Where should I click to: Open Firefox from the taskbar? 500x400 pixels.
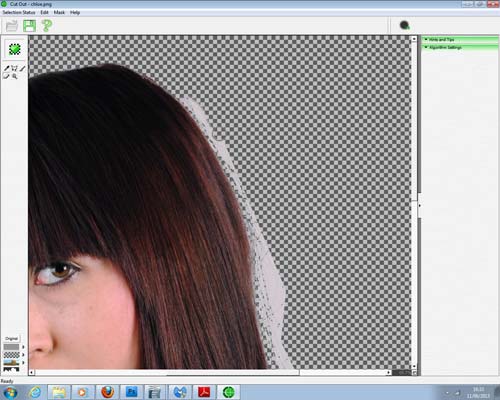pyautogui.click(x=107, y=392)
